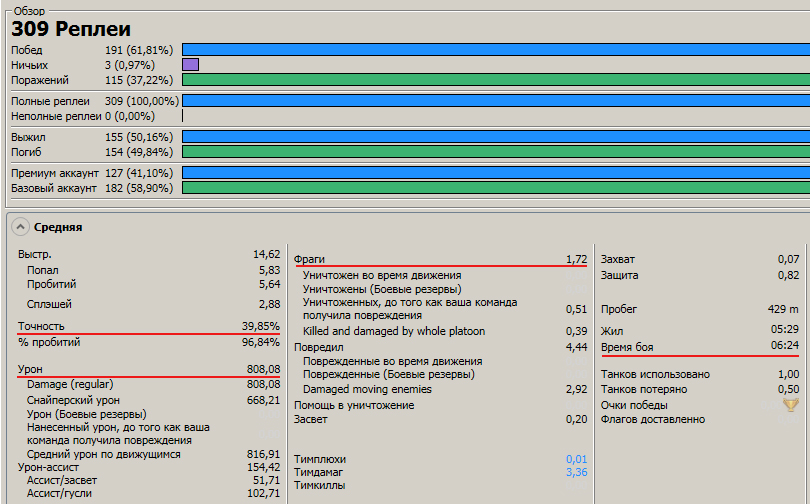Select the Фраги row label
The width and height of the screenshot is (810, 504).
click(309, 259)
